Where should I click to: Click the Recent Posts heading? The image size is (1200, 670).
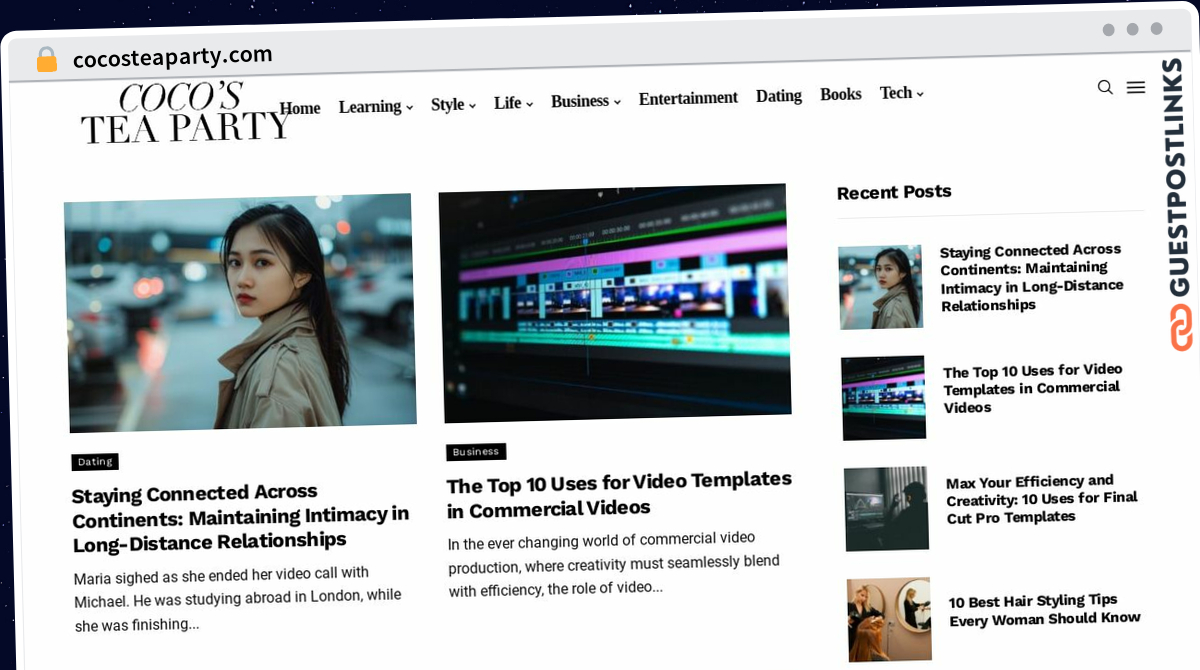[x=894, y=192]
